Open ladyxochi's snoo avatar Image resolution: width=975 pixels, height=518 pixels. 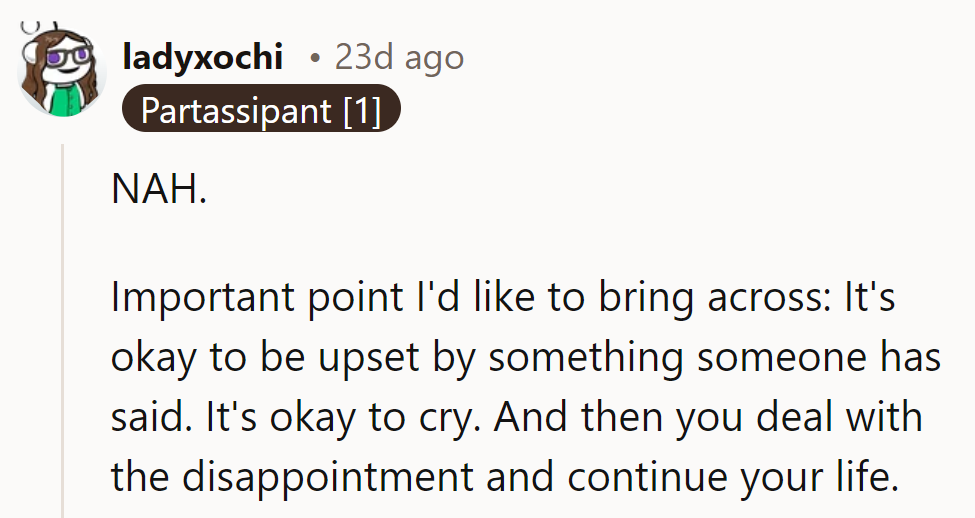point(62,72)
